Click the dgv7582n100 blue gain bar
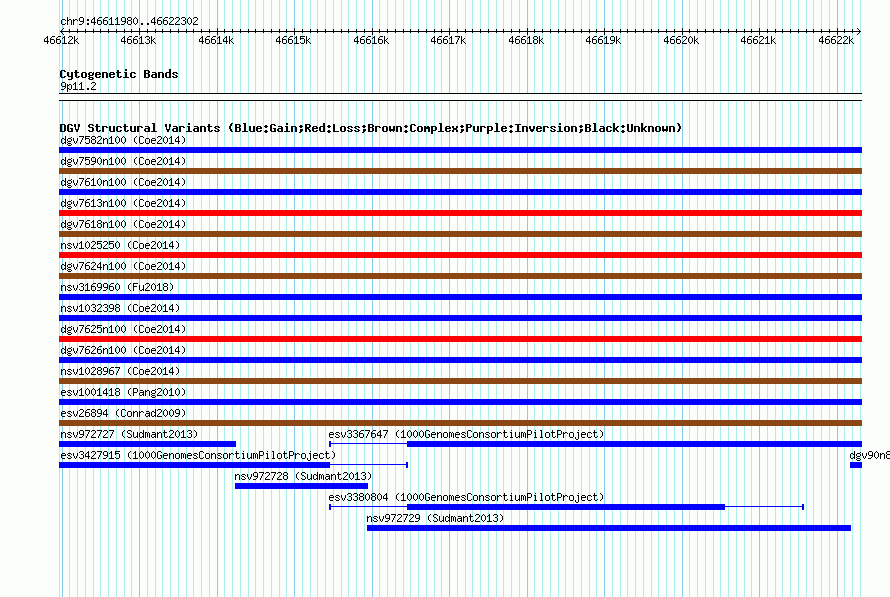 click(460, 150)
